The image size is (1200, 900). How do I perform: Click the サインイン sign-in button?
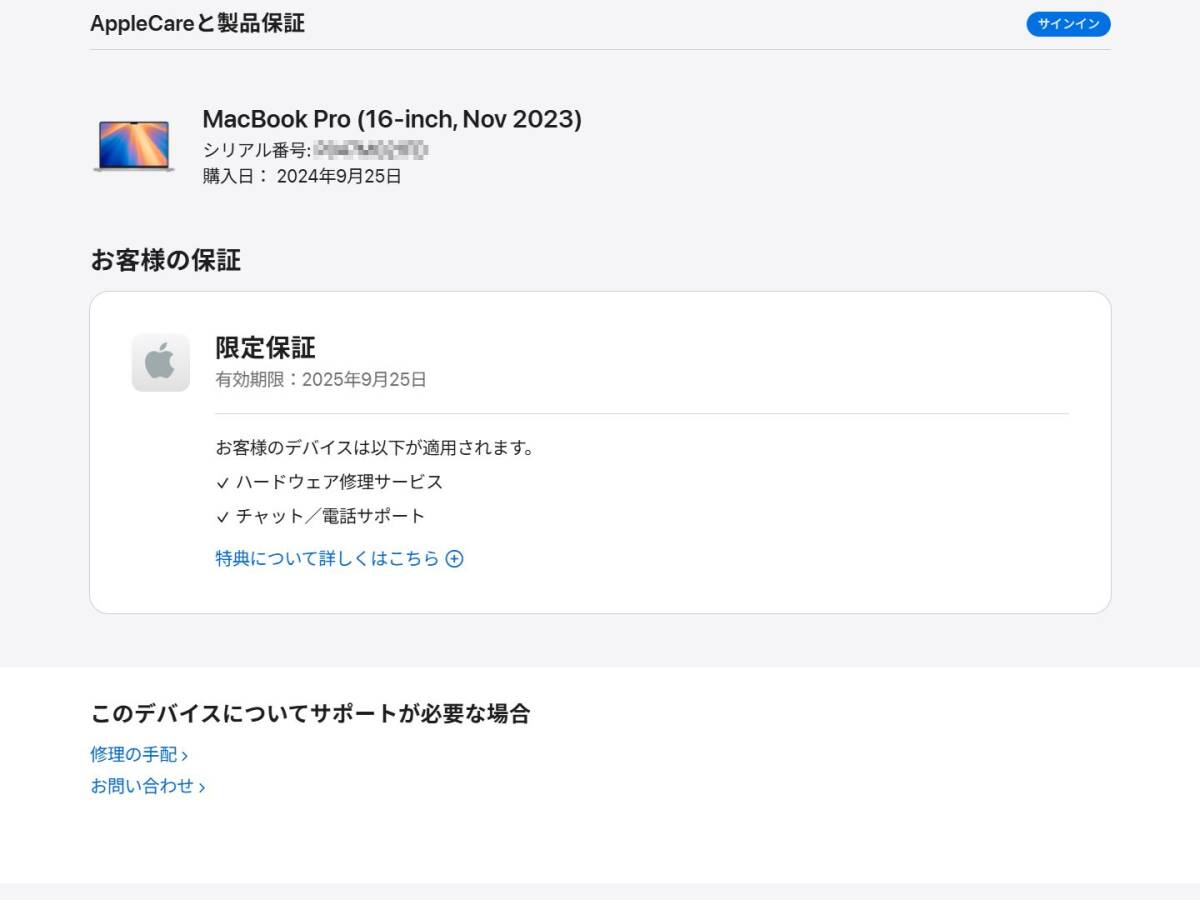1068,24
